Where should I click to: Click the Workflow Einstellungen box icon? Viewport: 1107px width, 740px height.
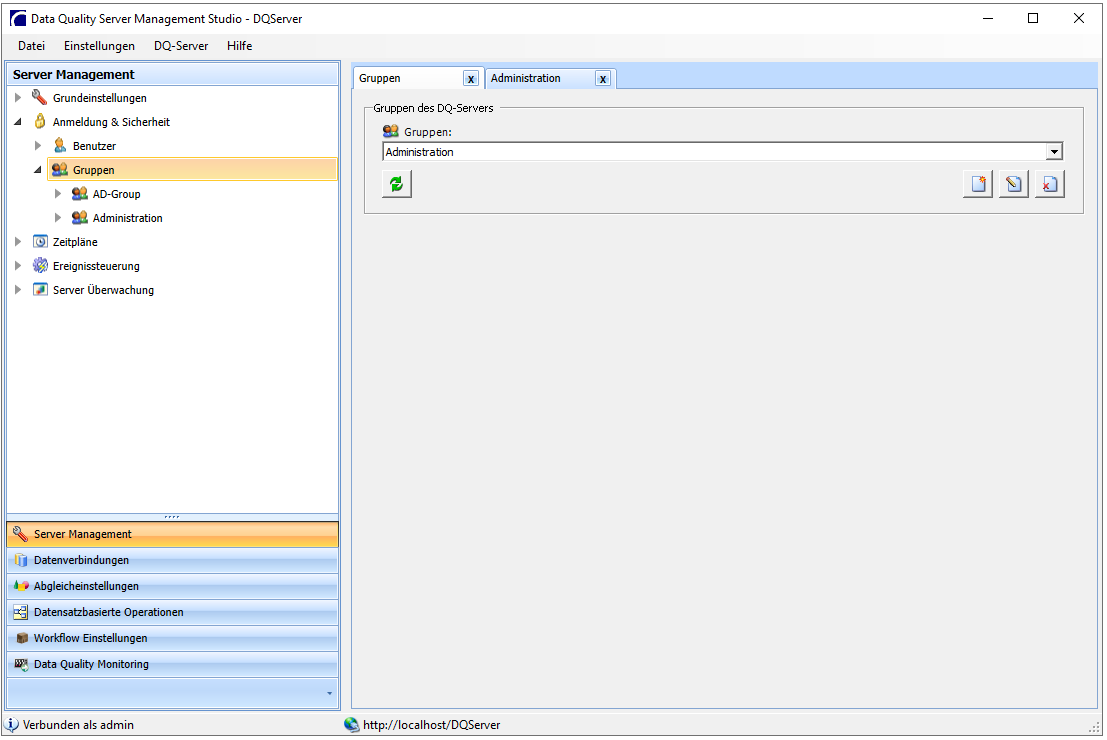[x=21, y=638]
